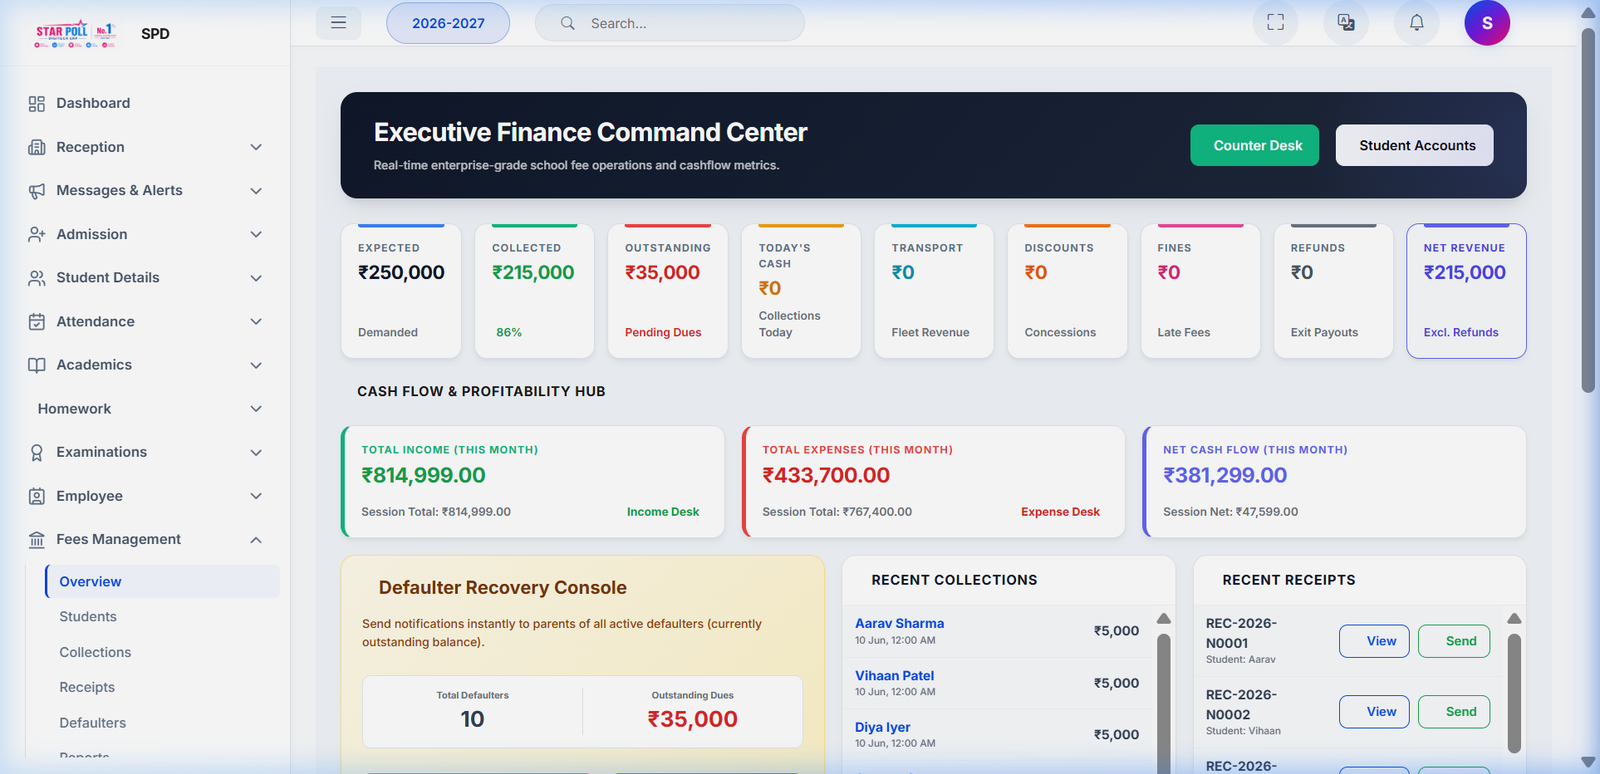Image resolution: width=1600 pixels, height=774 pixels.
Task: Expand the Employee chevron
Action: pyautogui.click(x=256, y=496)
